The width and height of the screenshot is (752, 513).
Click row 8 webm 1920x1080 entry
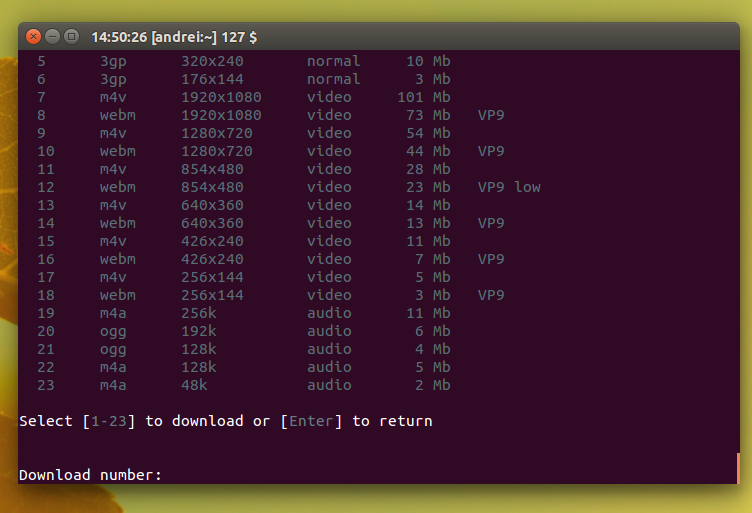[221, 115]
